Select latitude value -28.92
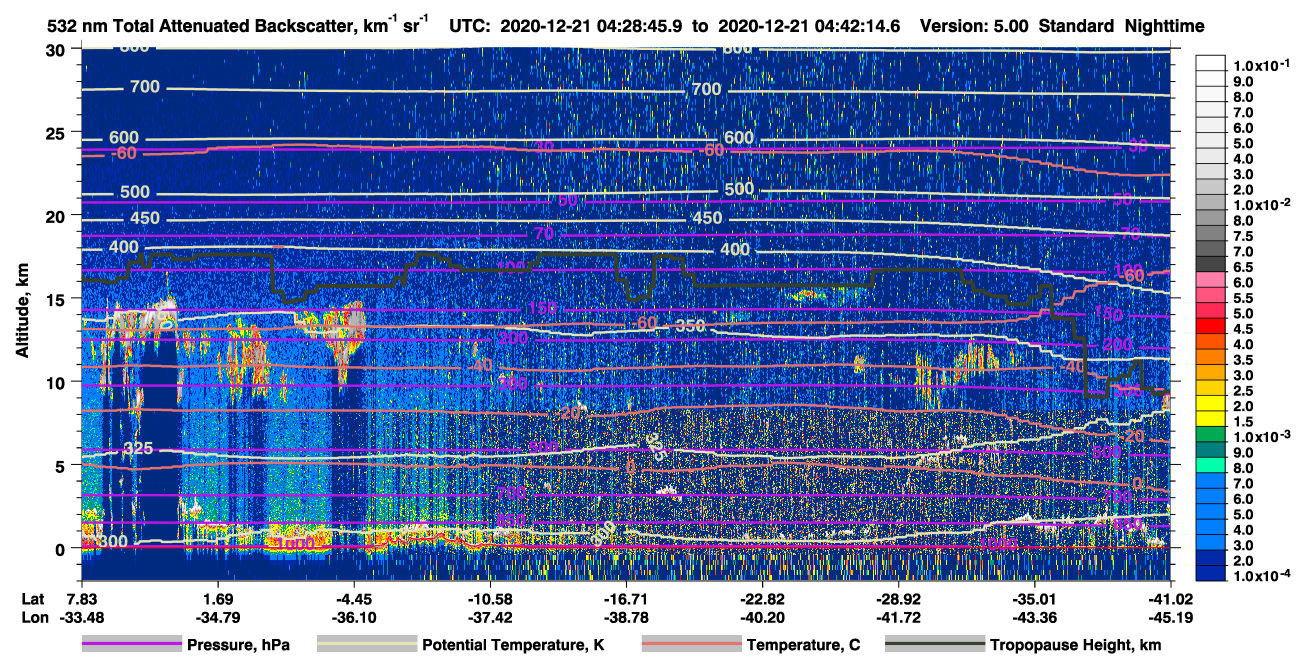1300x667 pixels. (x=898, y=599)
